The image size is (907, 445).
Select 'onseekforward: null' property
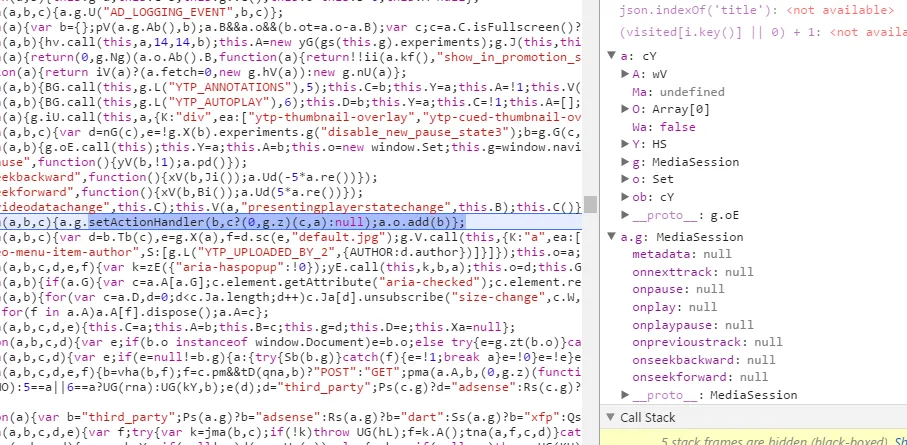pos(700,377)
